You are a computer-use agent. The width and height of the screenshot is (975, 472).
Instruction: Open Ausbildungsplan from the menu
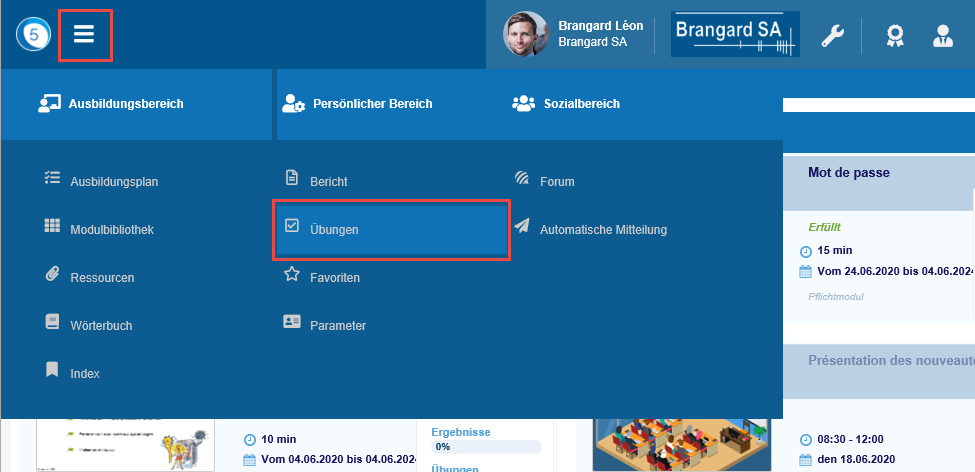(x=114, y=181)
